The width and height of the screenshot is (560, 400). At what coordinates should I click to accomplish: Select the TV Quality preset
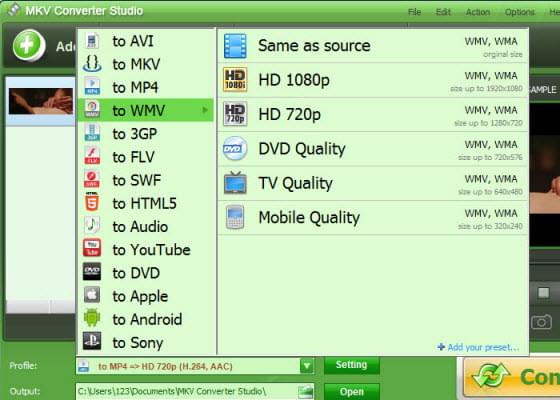(x=373, y=183)
